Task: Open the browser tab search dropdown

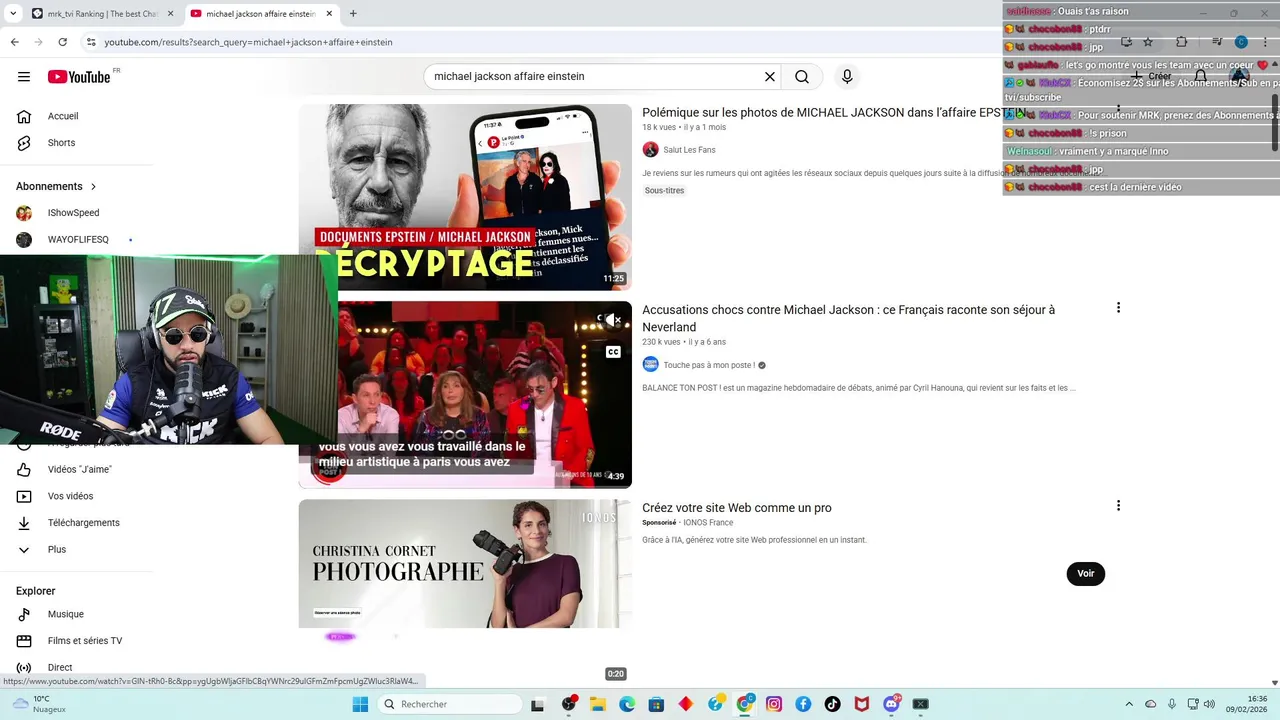Action: tap(13, 14)
